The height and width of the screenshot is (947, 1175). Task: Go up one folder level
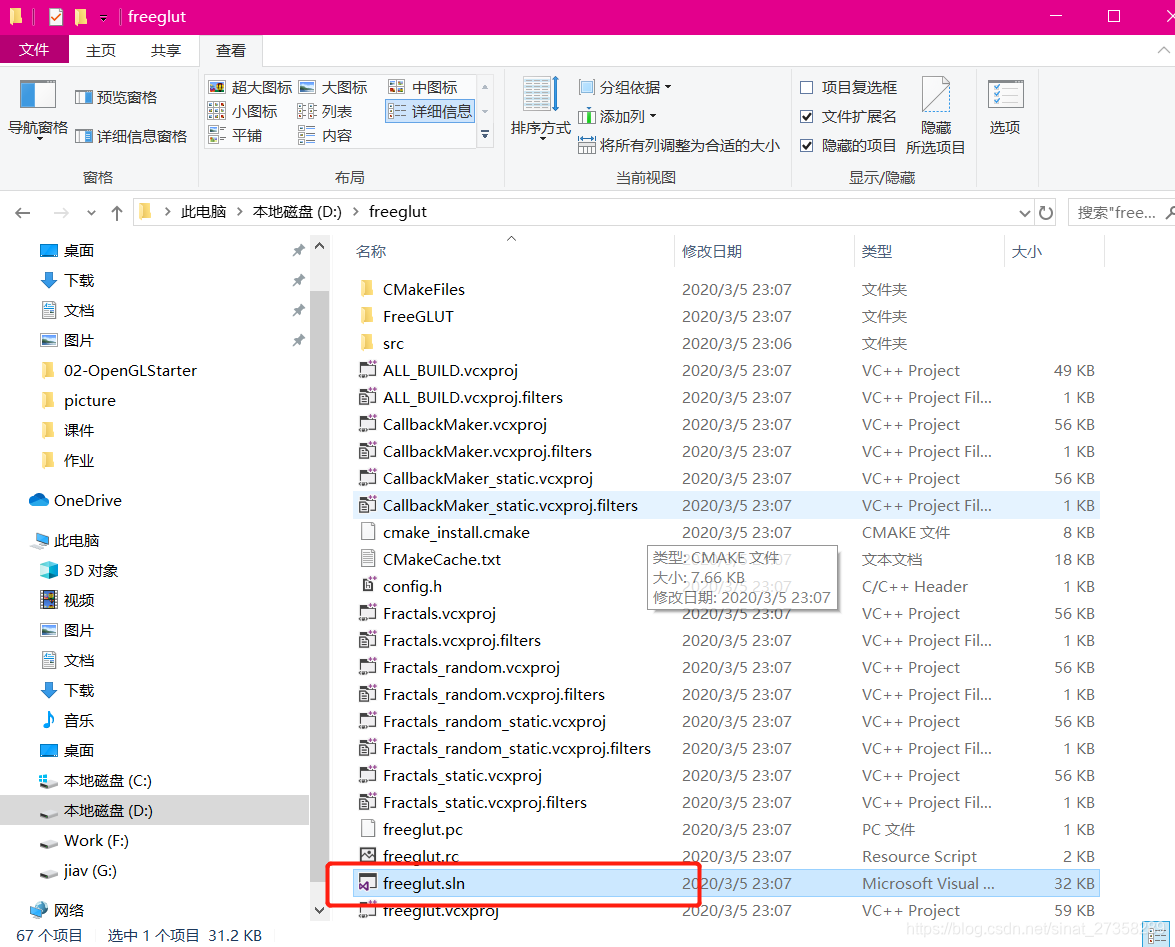tap(117, 213)
